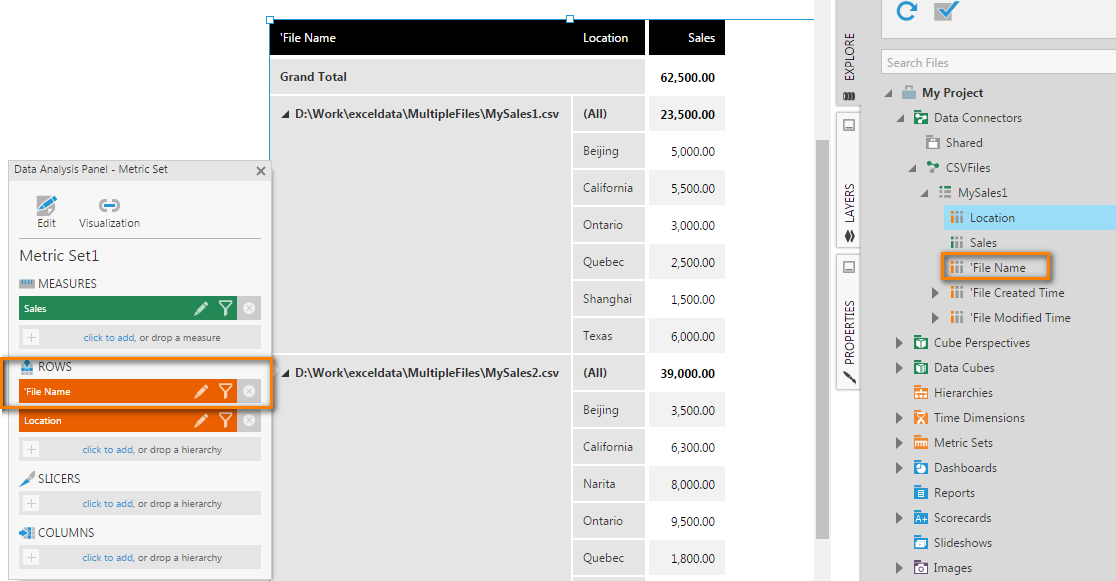Viewport: 1116px width, 581px height.
Task: Click to add a slicer hierarchy
Action: click(108, 504)
